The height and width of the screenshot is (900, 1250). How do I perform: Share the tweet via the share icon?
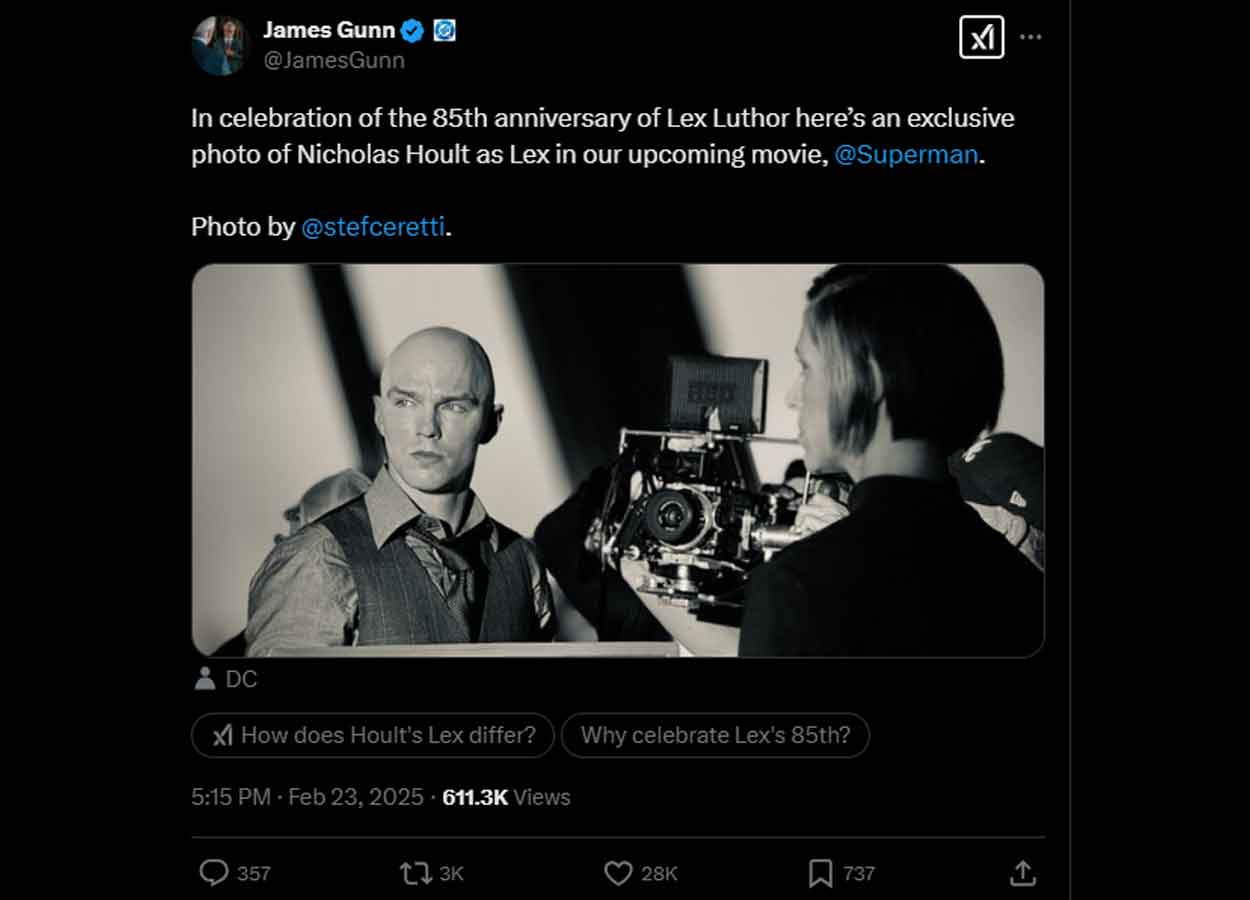click(1022, 873)
